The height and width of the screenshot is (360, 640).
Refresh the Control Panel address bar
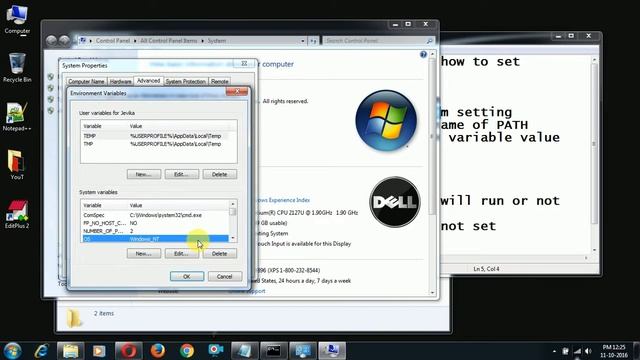tap(313, 41)
